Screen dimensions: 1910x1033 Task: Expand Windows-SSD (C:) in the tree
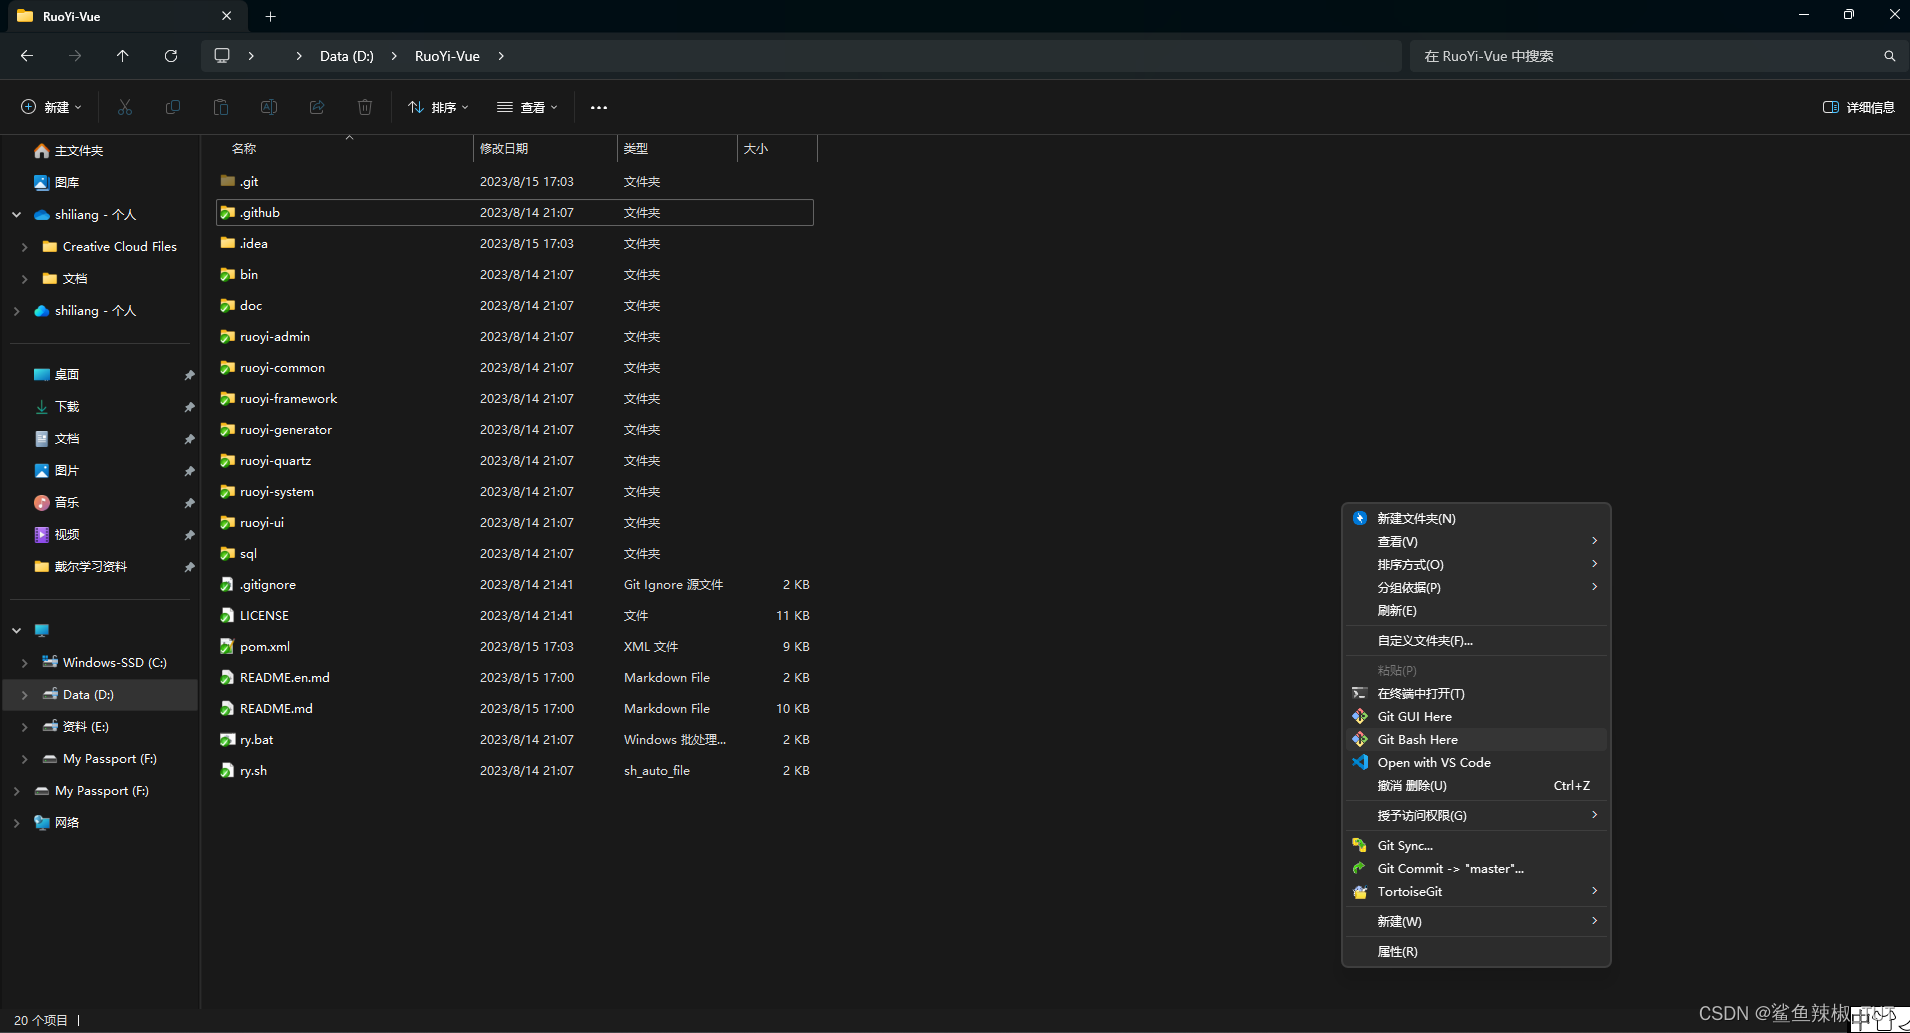coord(24,663)
